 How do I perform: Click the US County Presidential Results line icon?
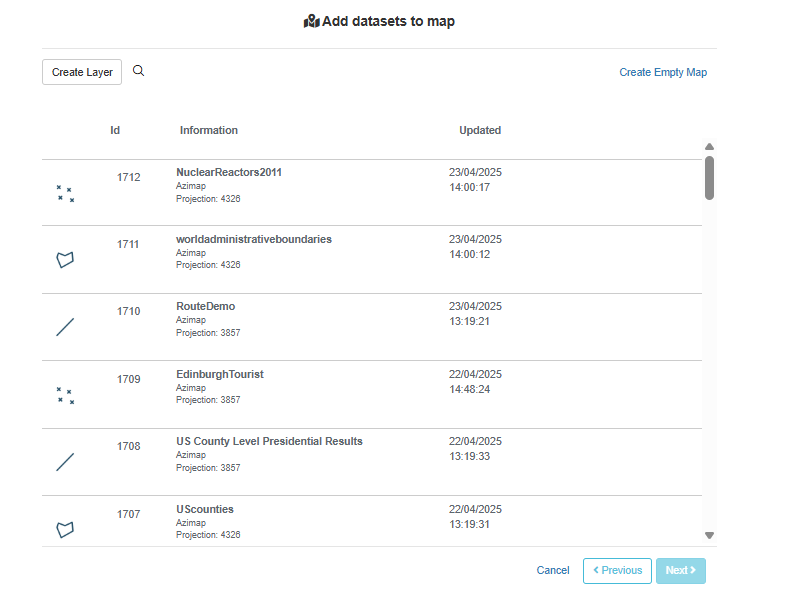click(x=65, y=462)
